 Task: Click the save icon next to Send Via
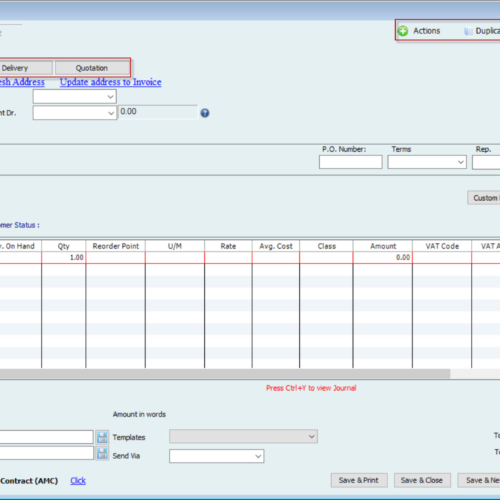click(x=102, y=454)
